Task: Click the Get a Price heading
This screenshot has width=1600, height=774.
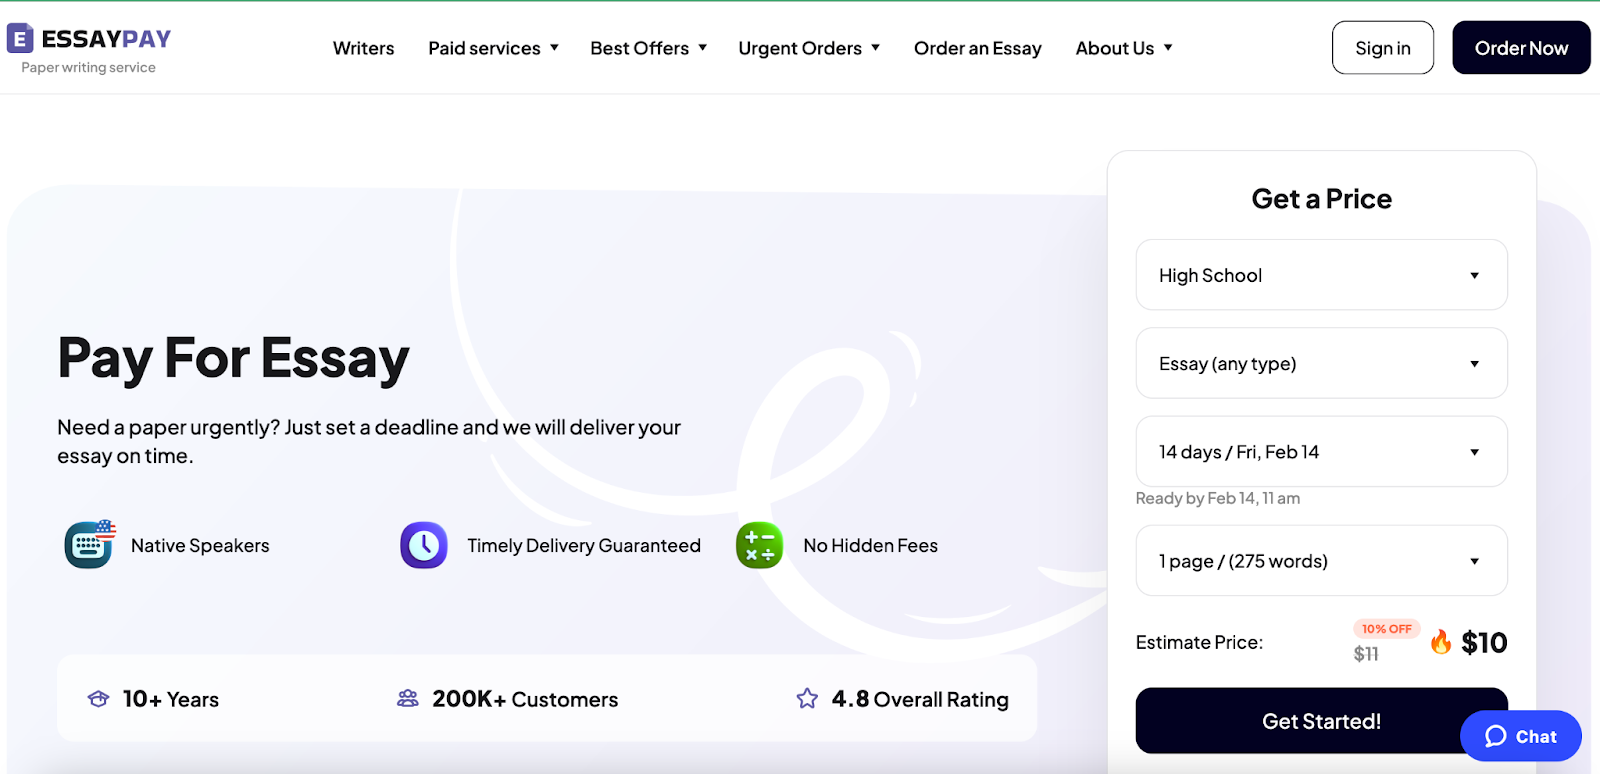Action: [x=1321, y=198]
